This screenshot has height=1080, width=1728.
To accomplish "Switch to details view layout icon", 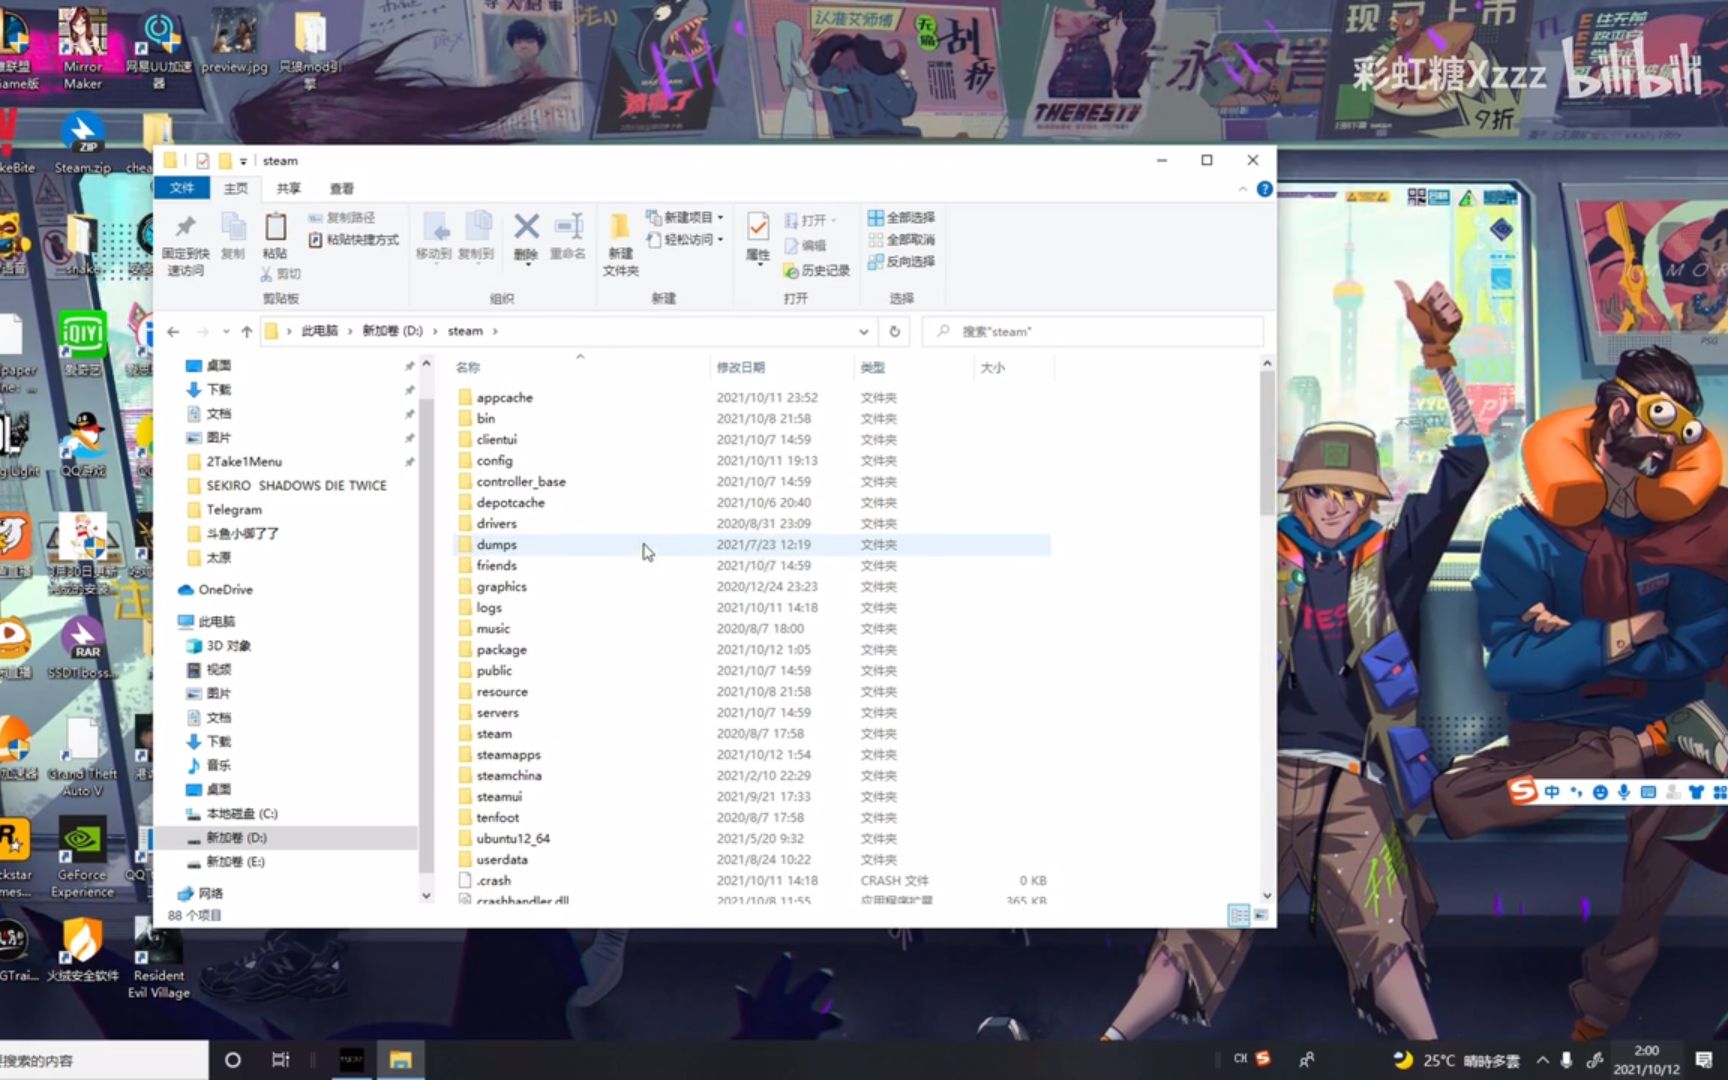I will point(1238,915).
